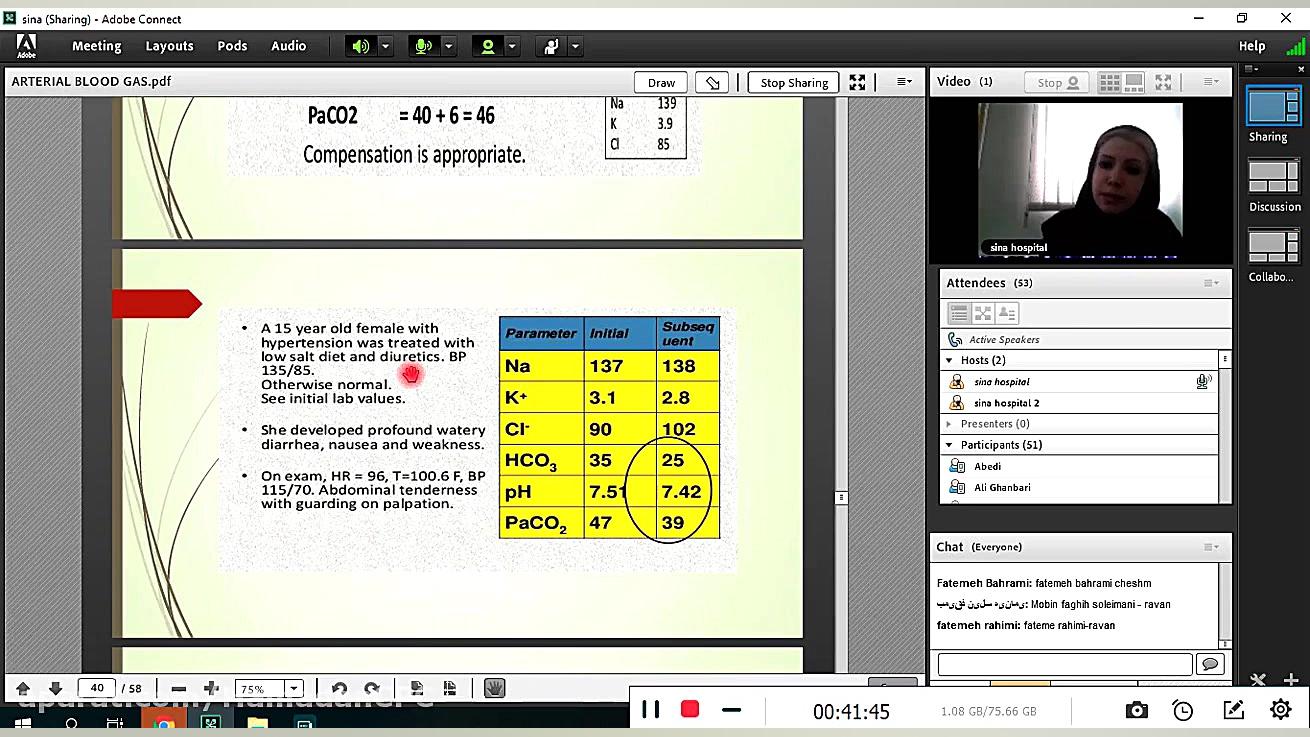Expand the Presenters (0) group

(x=950, y=424)
